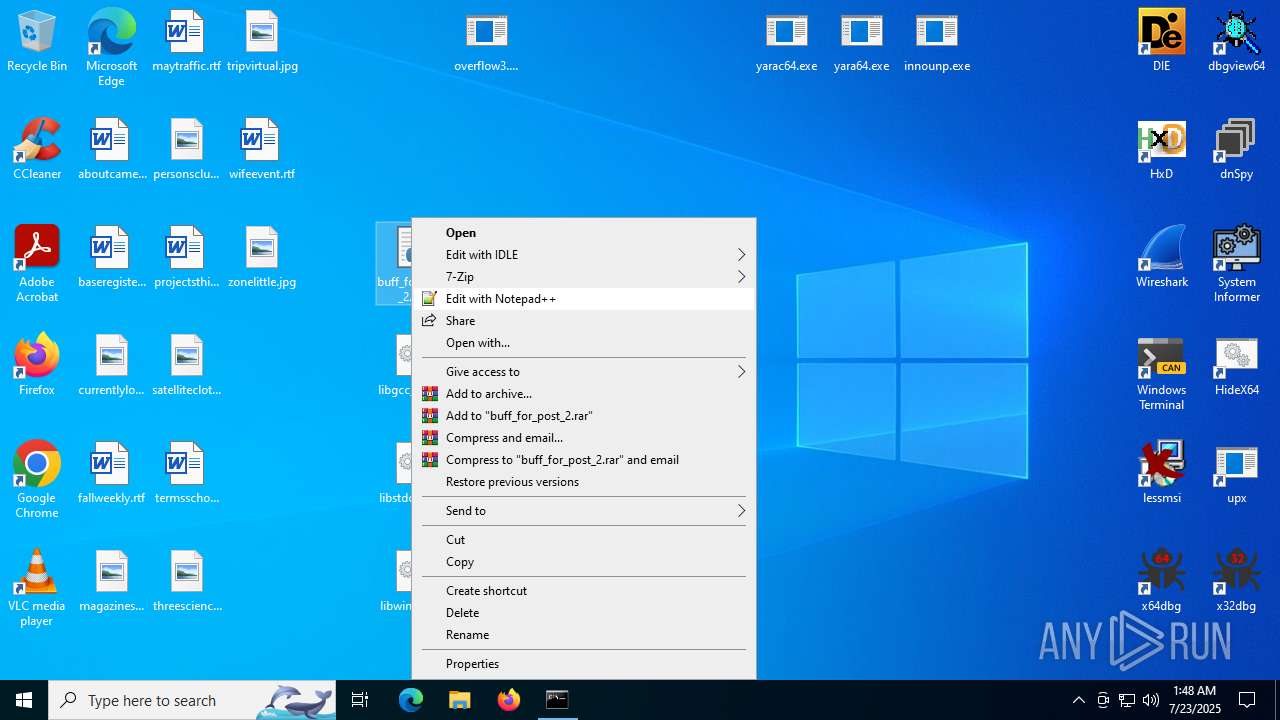
Task: Expand the 7-Zip submenu
Action: pos(584,277)
